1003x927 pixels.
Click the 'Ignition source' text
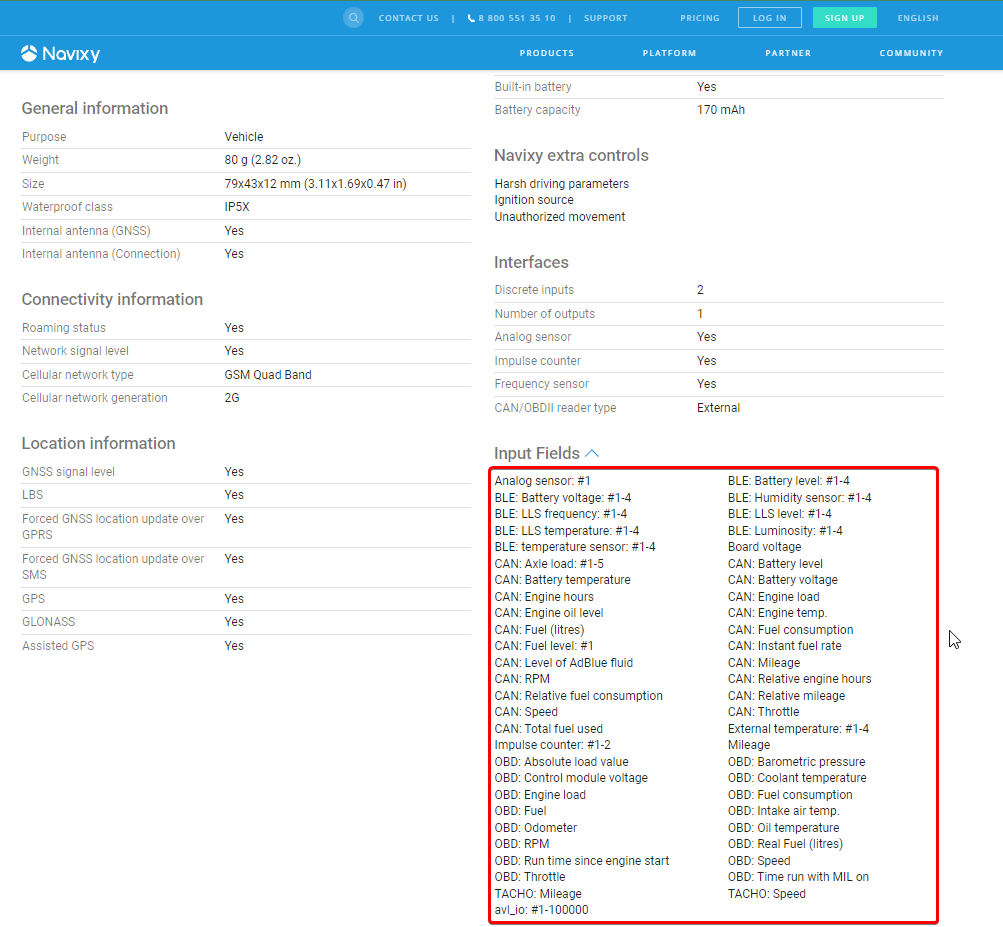534,200
